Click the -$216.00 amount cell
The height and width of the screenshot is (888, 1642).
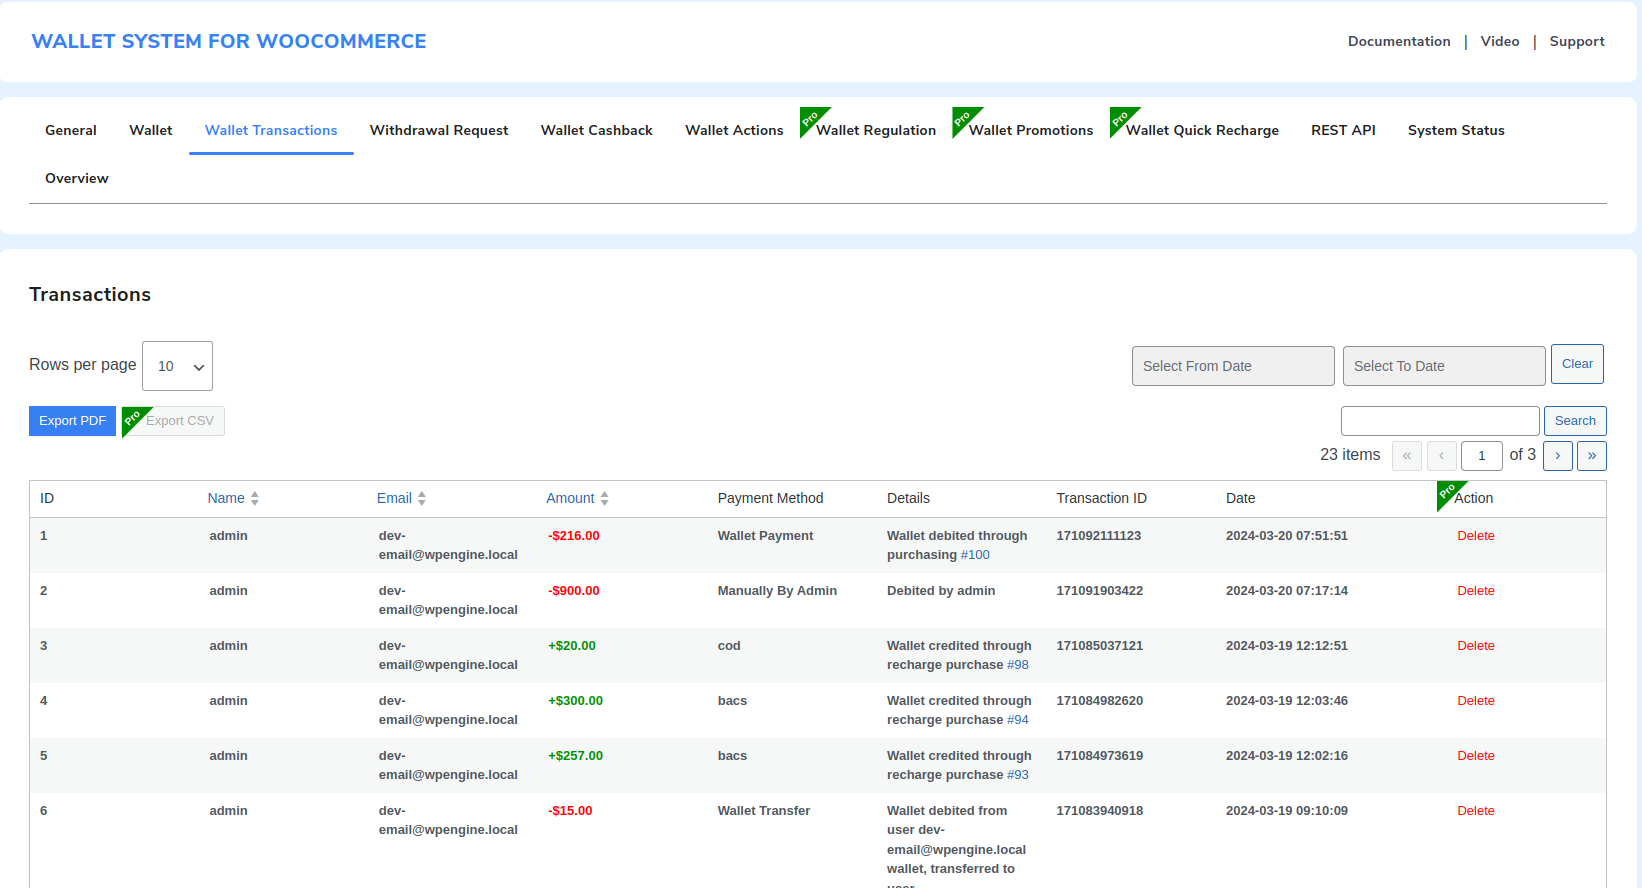pos(574,536)
